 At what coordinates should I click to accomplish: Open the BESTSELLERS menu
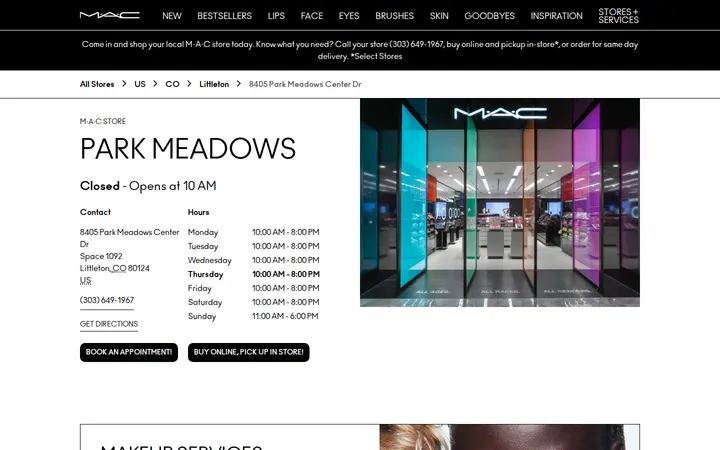tap(225, 16)
